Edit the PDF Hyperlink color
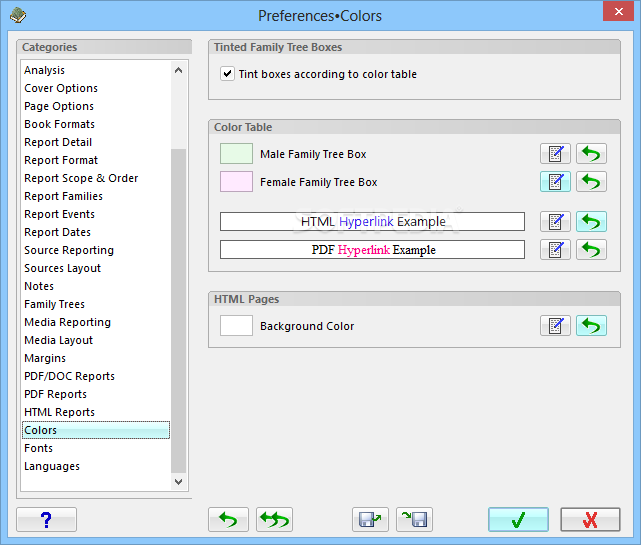641x545 pixels. tap(555, 249)
